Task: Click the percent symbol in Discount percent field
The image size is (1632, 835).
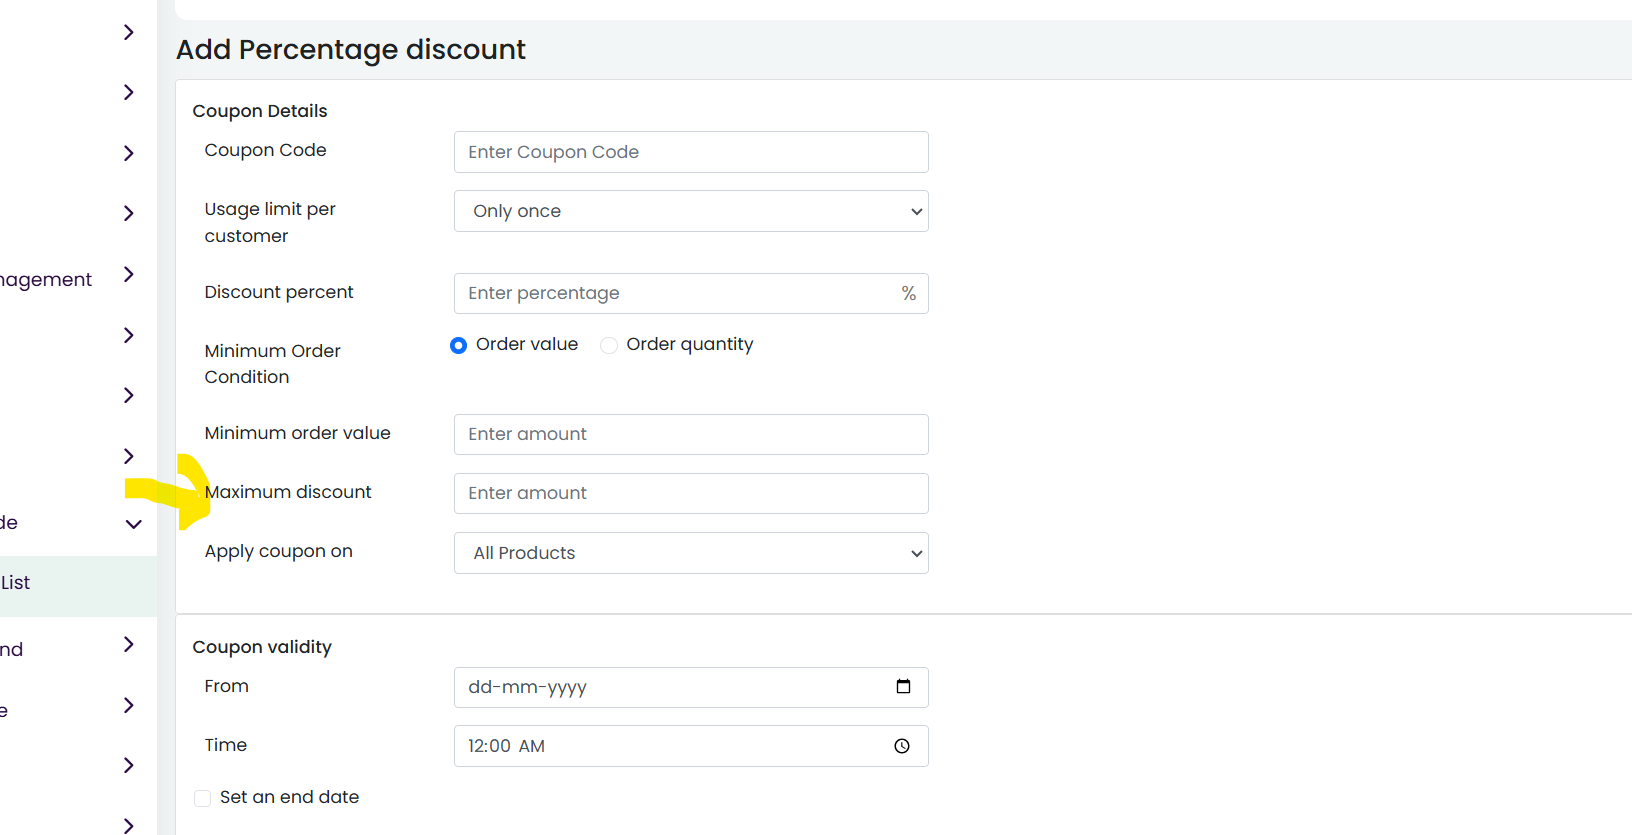Action: [x=908, y=293]
